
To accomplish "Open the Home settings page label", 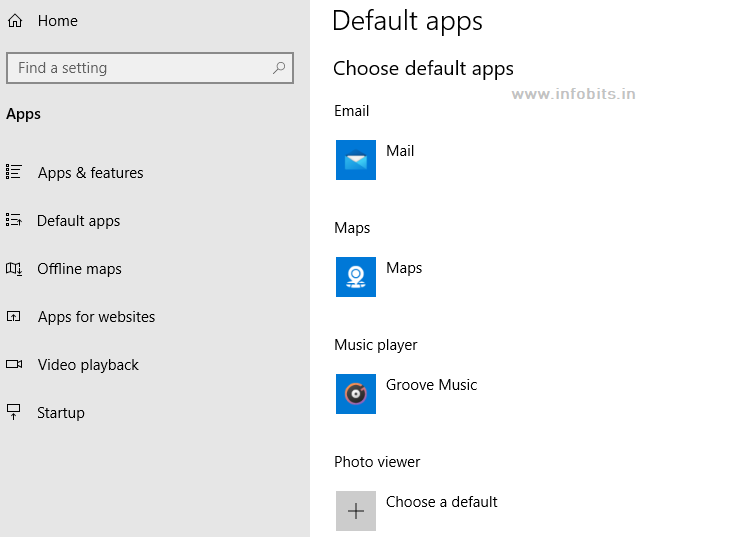I will point(58,21).
